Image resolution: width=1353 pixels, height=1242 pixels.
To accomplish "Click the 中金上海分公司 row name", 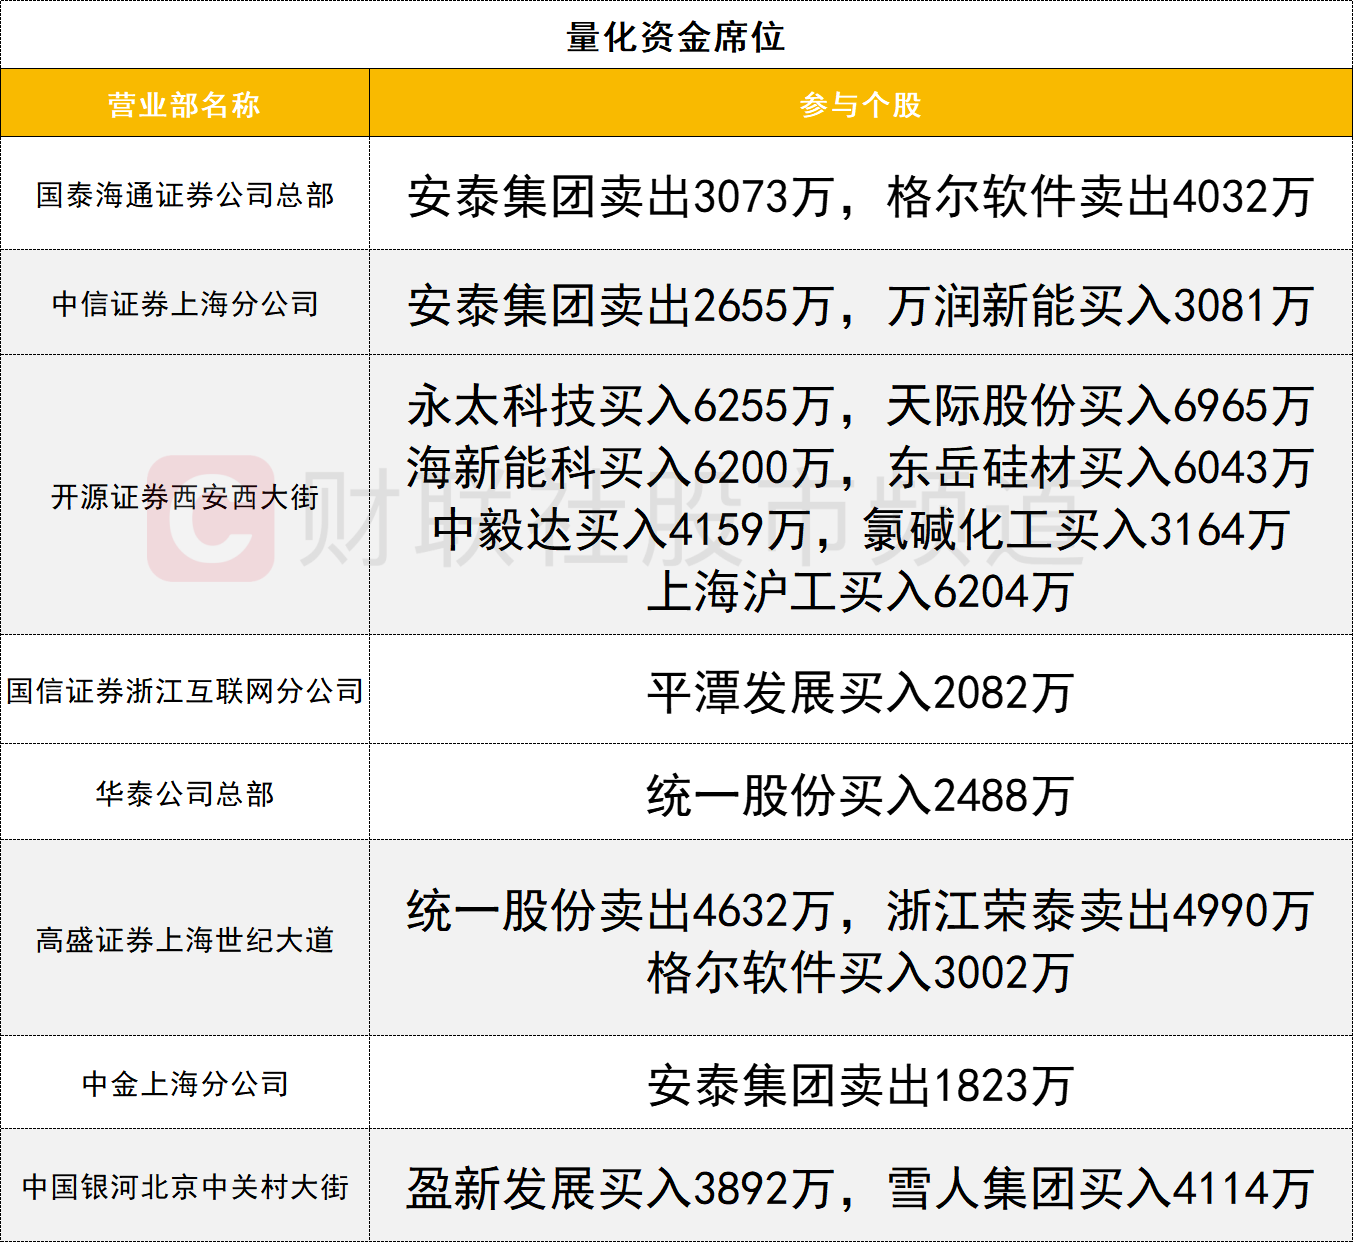I will coord(185,1083).
